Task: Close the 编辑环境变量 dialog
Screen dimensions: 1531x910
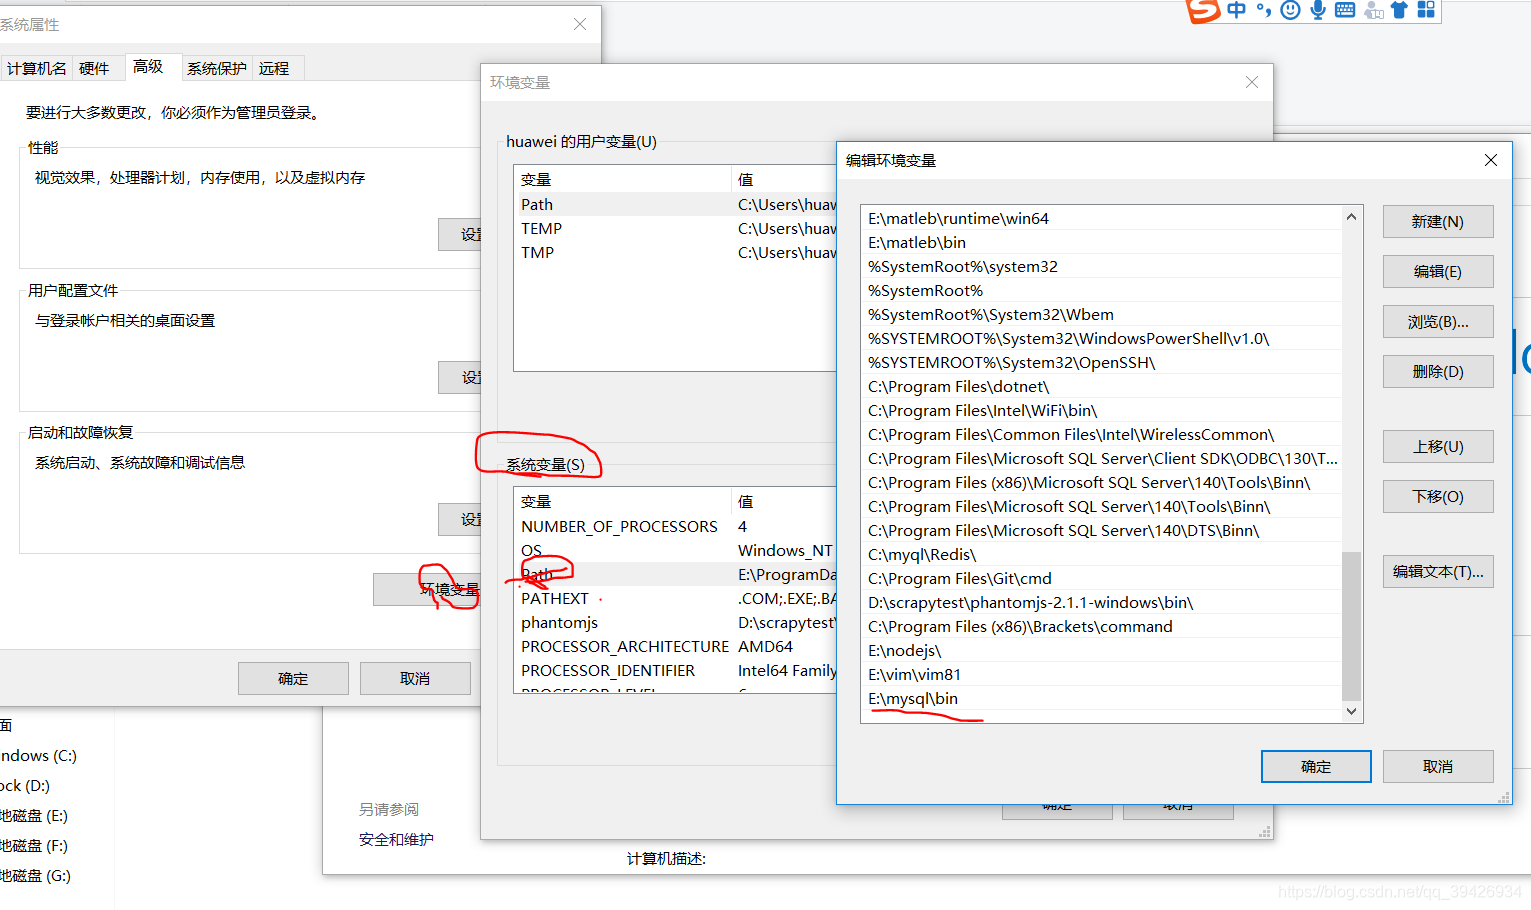Action: tap(1491, 160)
